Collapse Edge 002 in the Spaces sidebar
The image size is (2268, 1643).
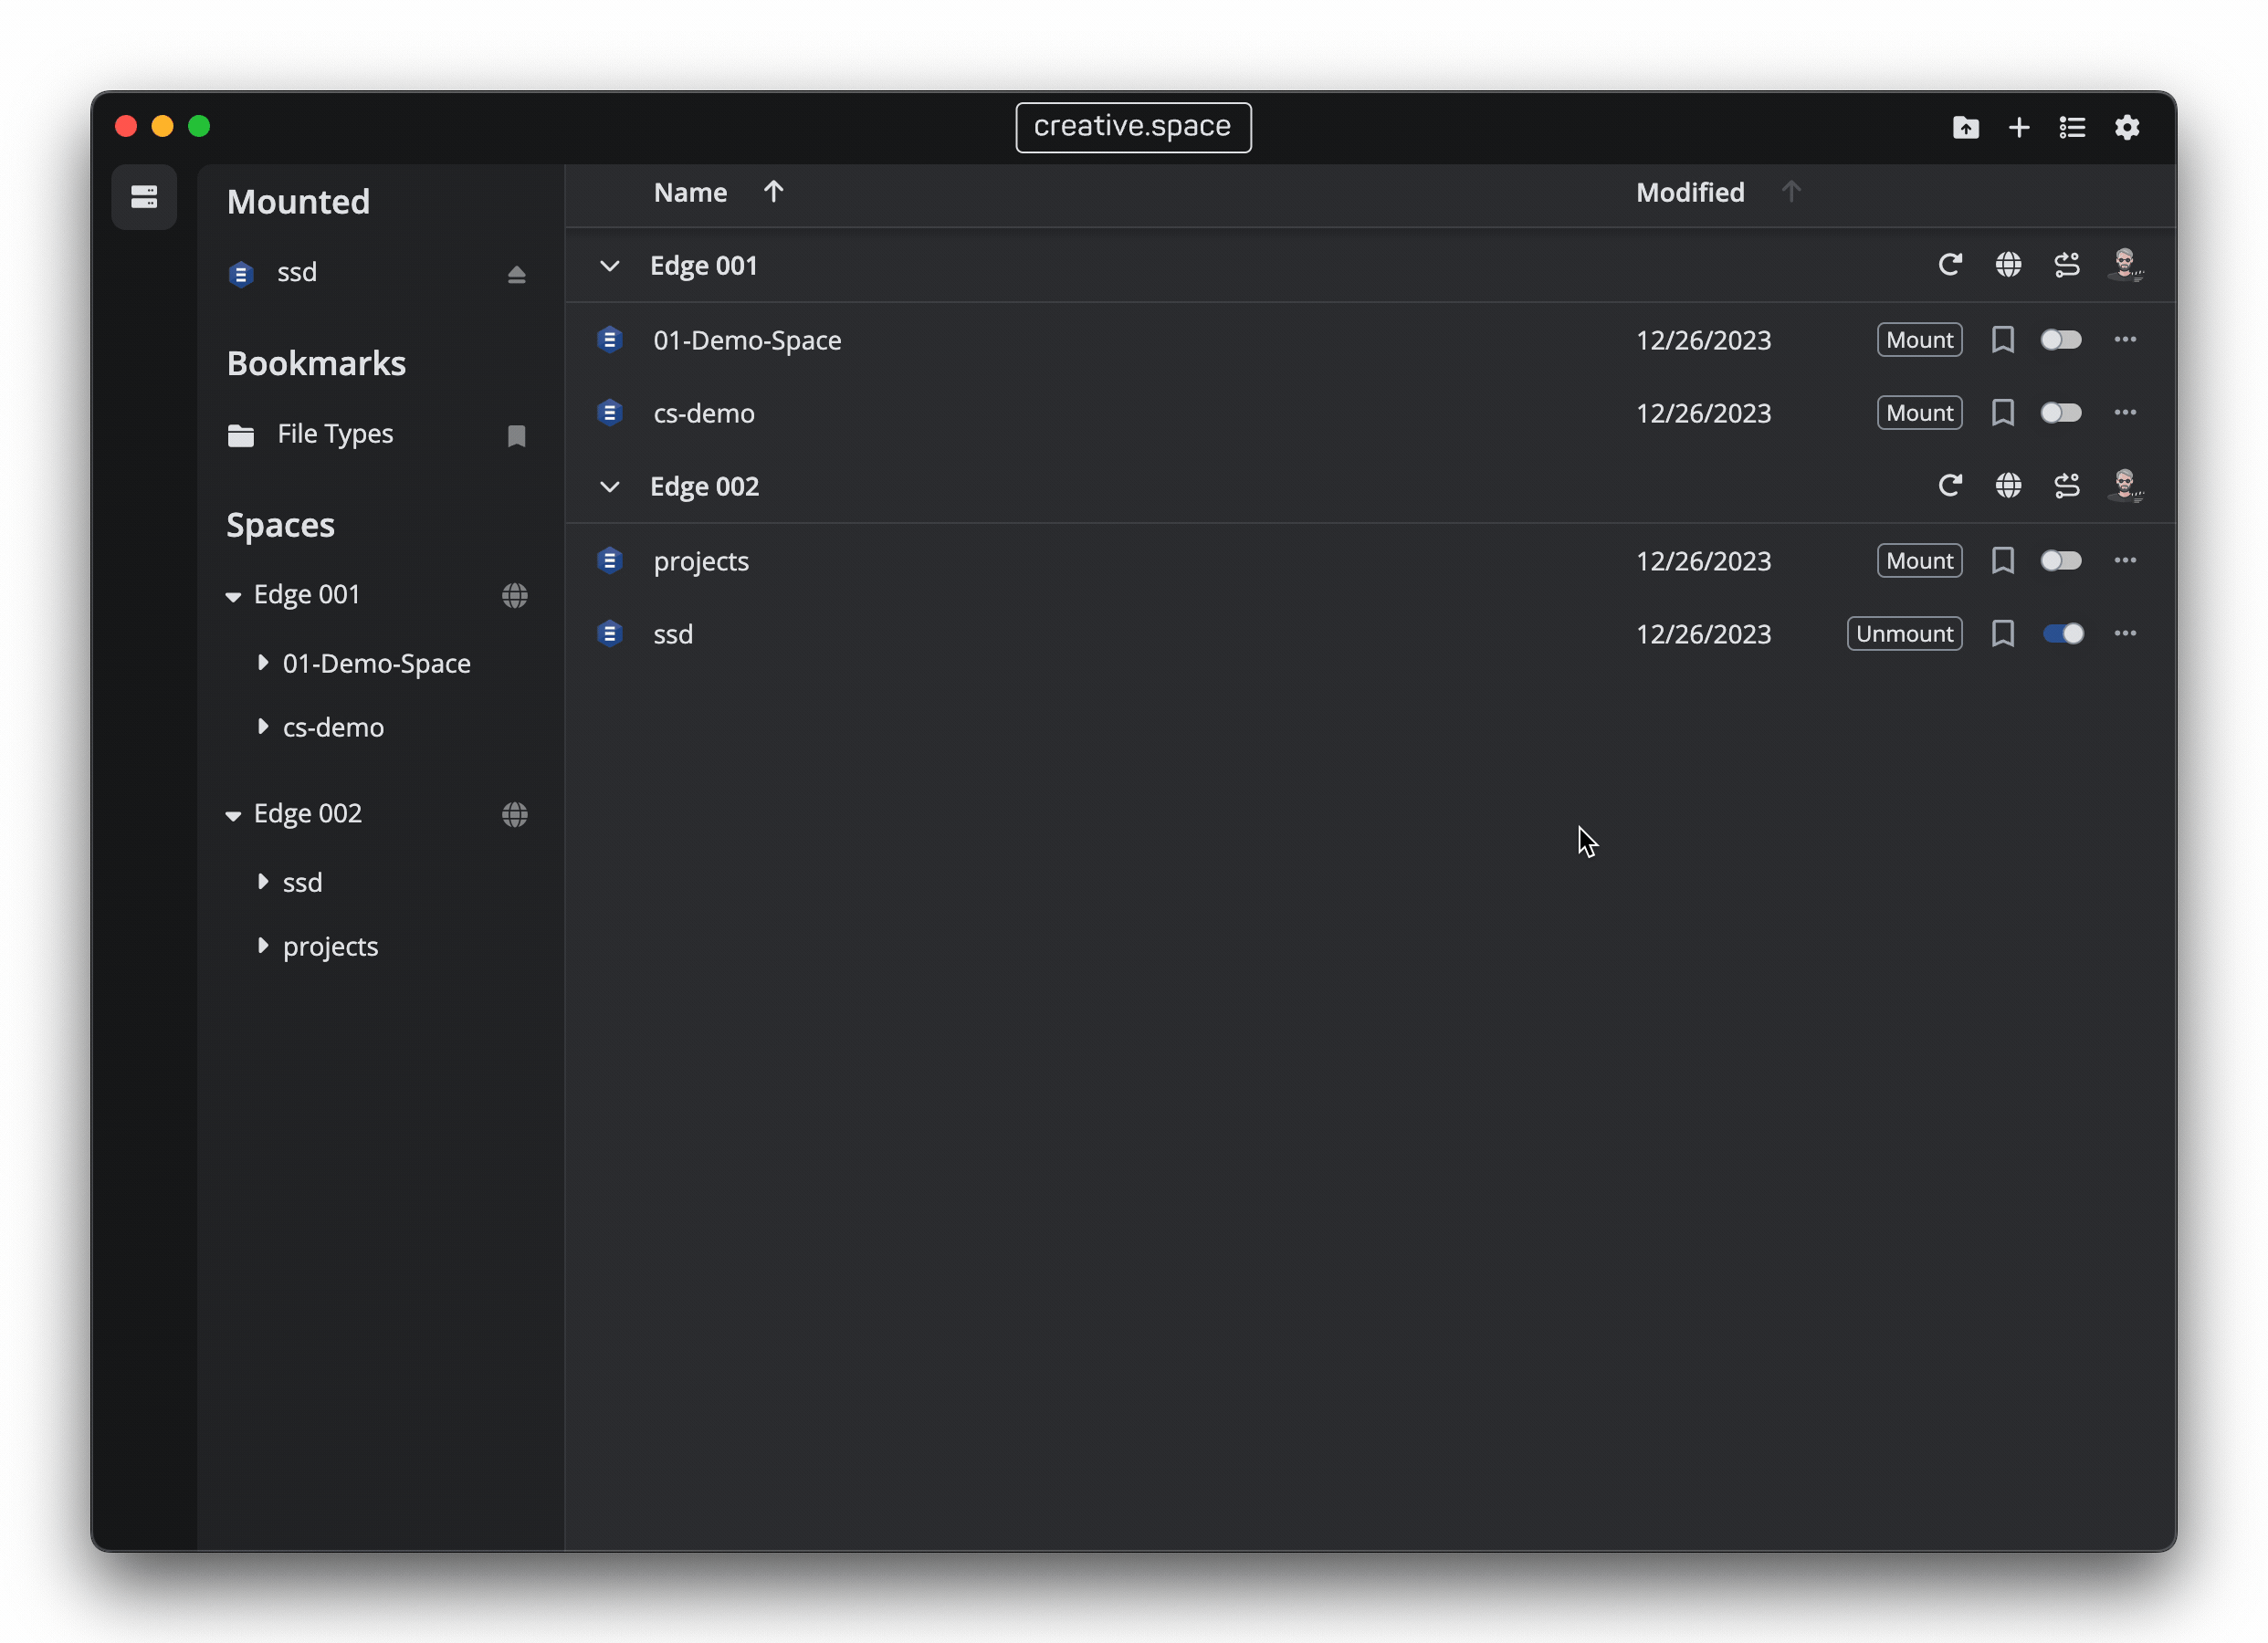point(233,815)
